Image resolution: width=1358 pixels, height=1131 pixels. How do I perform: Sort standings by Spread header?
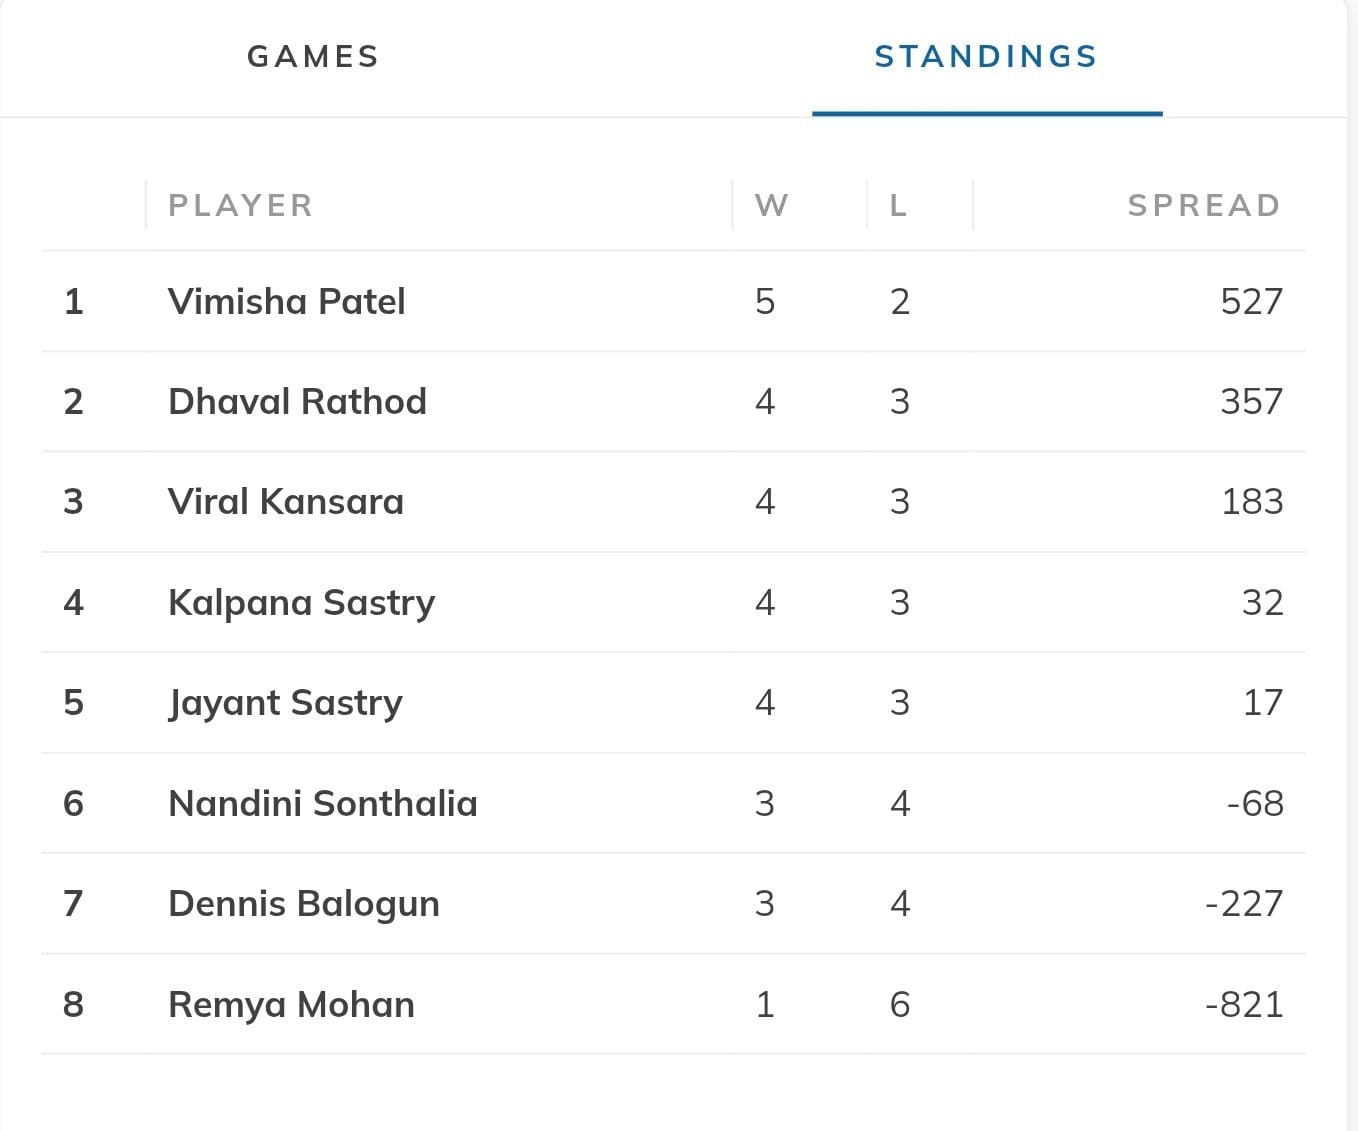coord(1203,205)
